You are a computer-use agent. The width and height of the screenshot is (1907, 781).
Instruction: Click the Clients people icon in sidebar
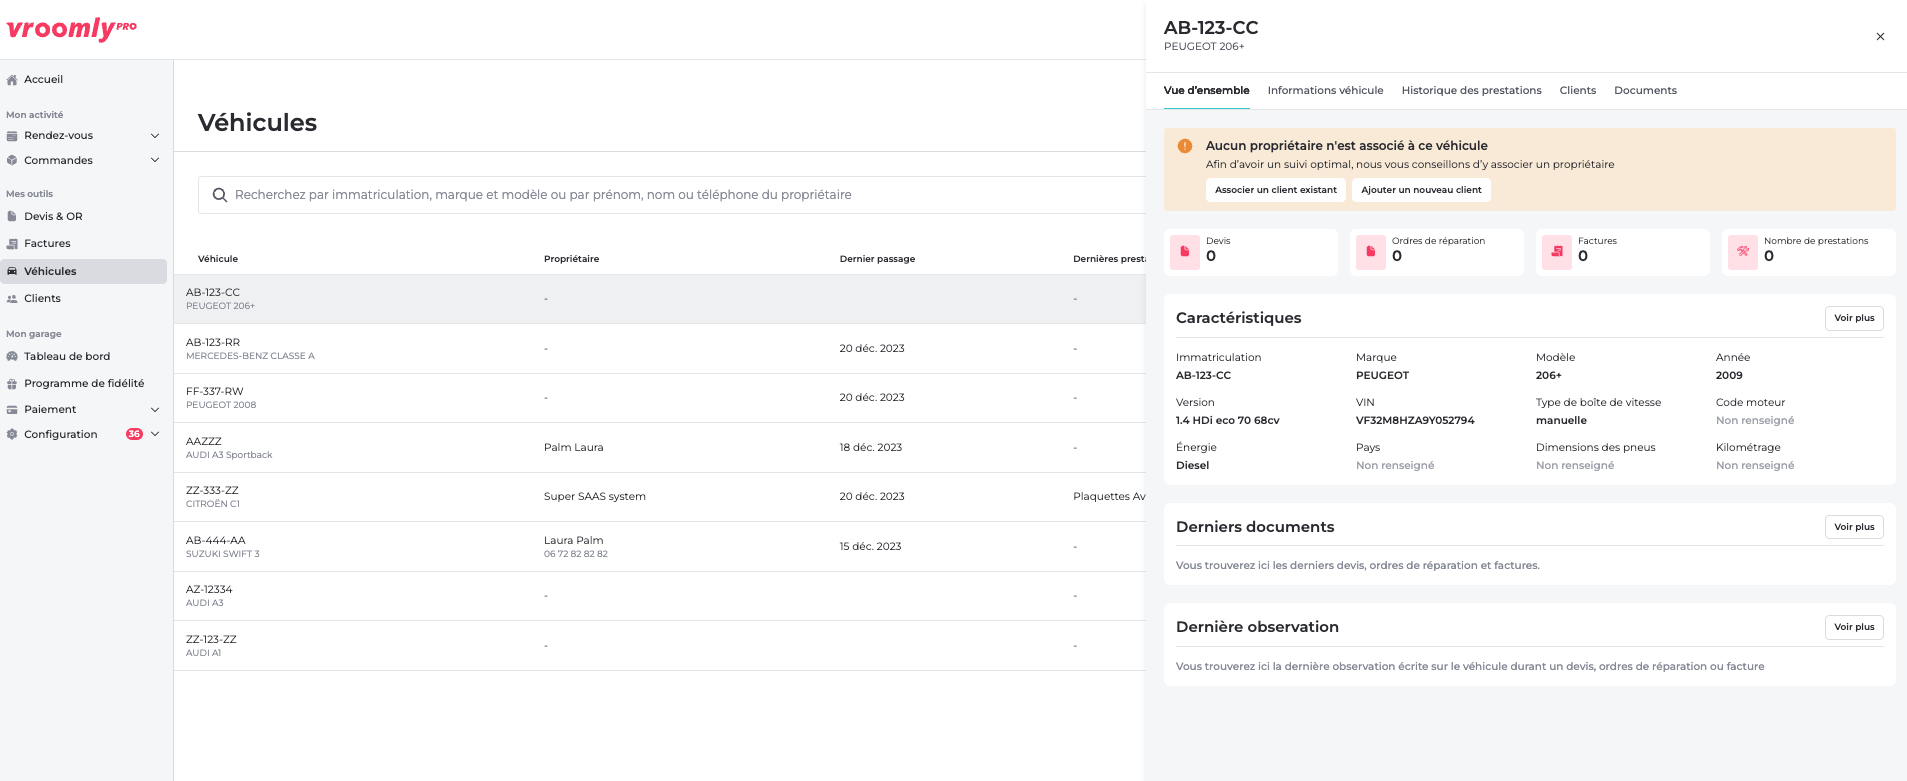(x=12, y=299)
